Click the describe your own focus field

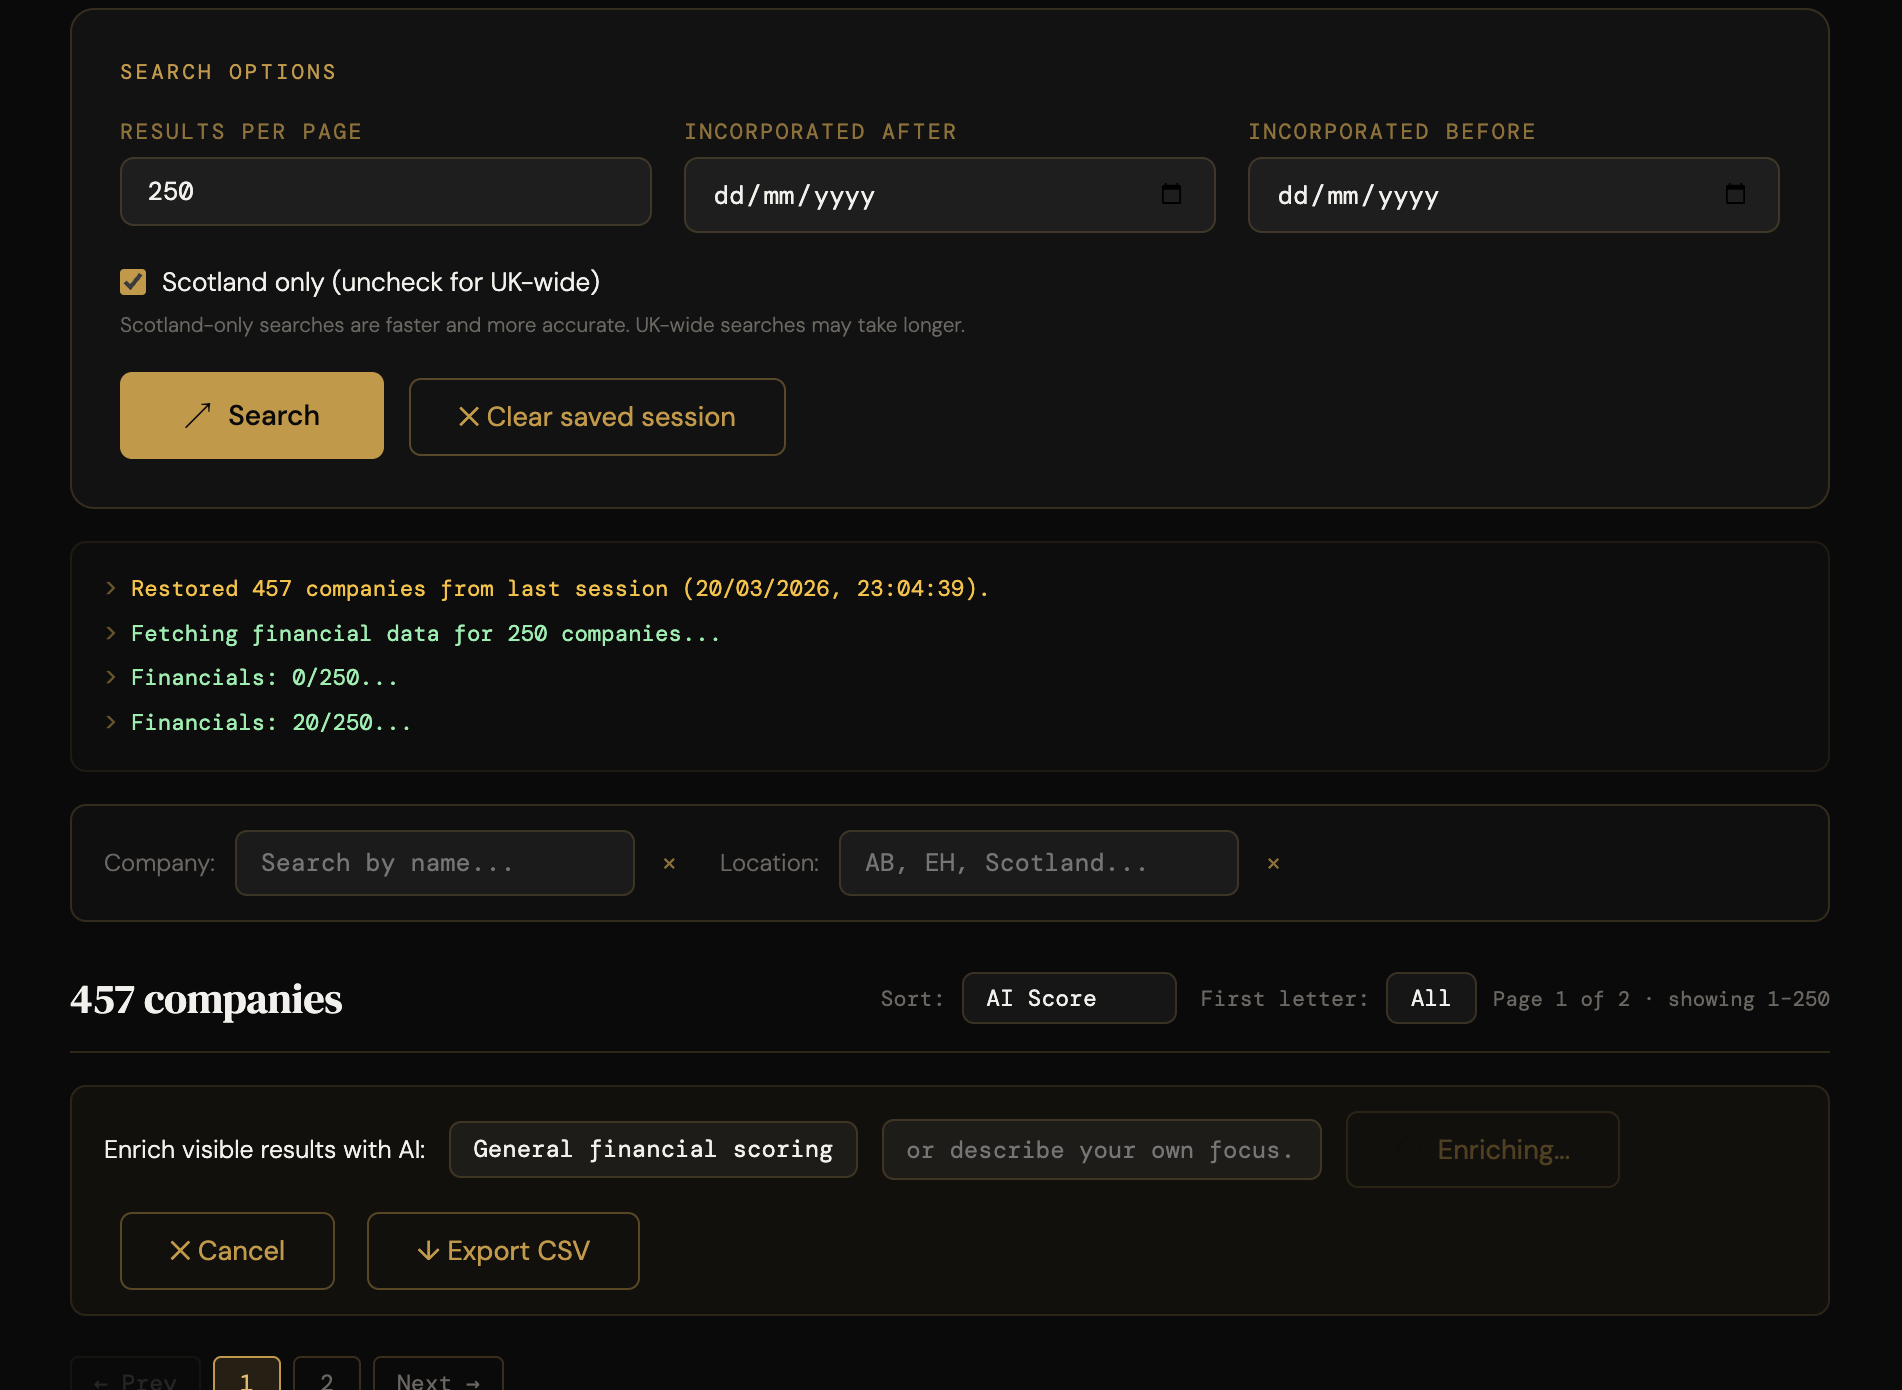(1100, 1149)
